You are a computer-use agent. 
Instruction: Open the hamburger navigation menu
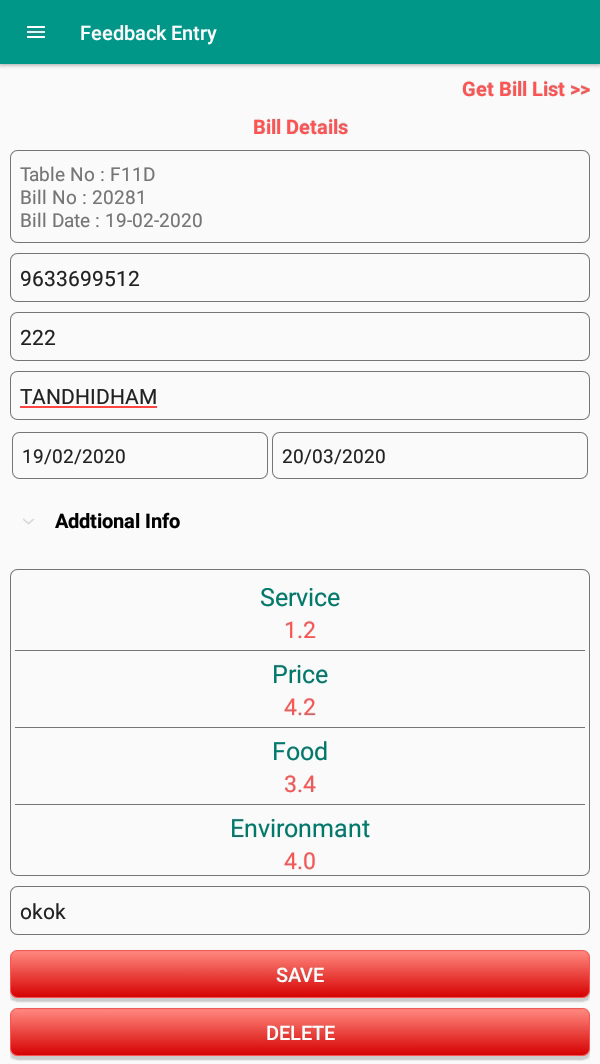[36, 32]
